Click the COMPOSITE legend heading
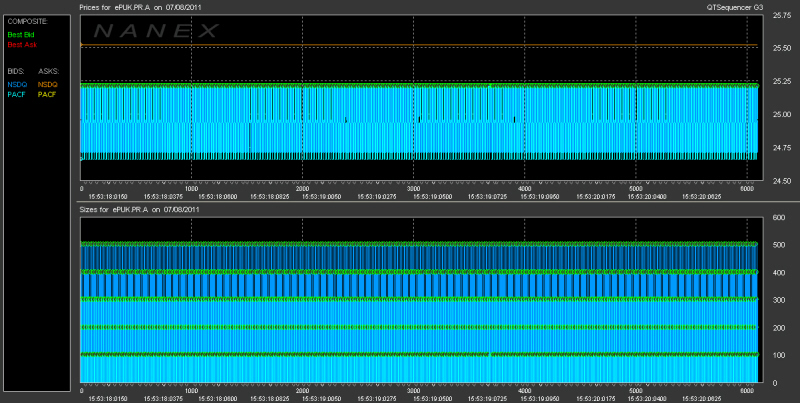Viewport: 800px width, 403px height. click(28, 21)
